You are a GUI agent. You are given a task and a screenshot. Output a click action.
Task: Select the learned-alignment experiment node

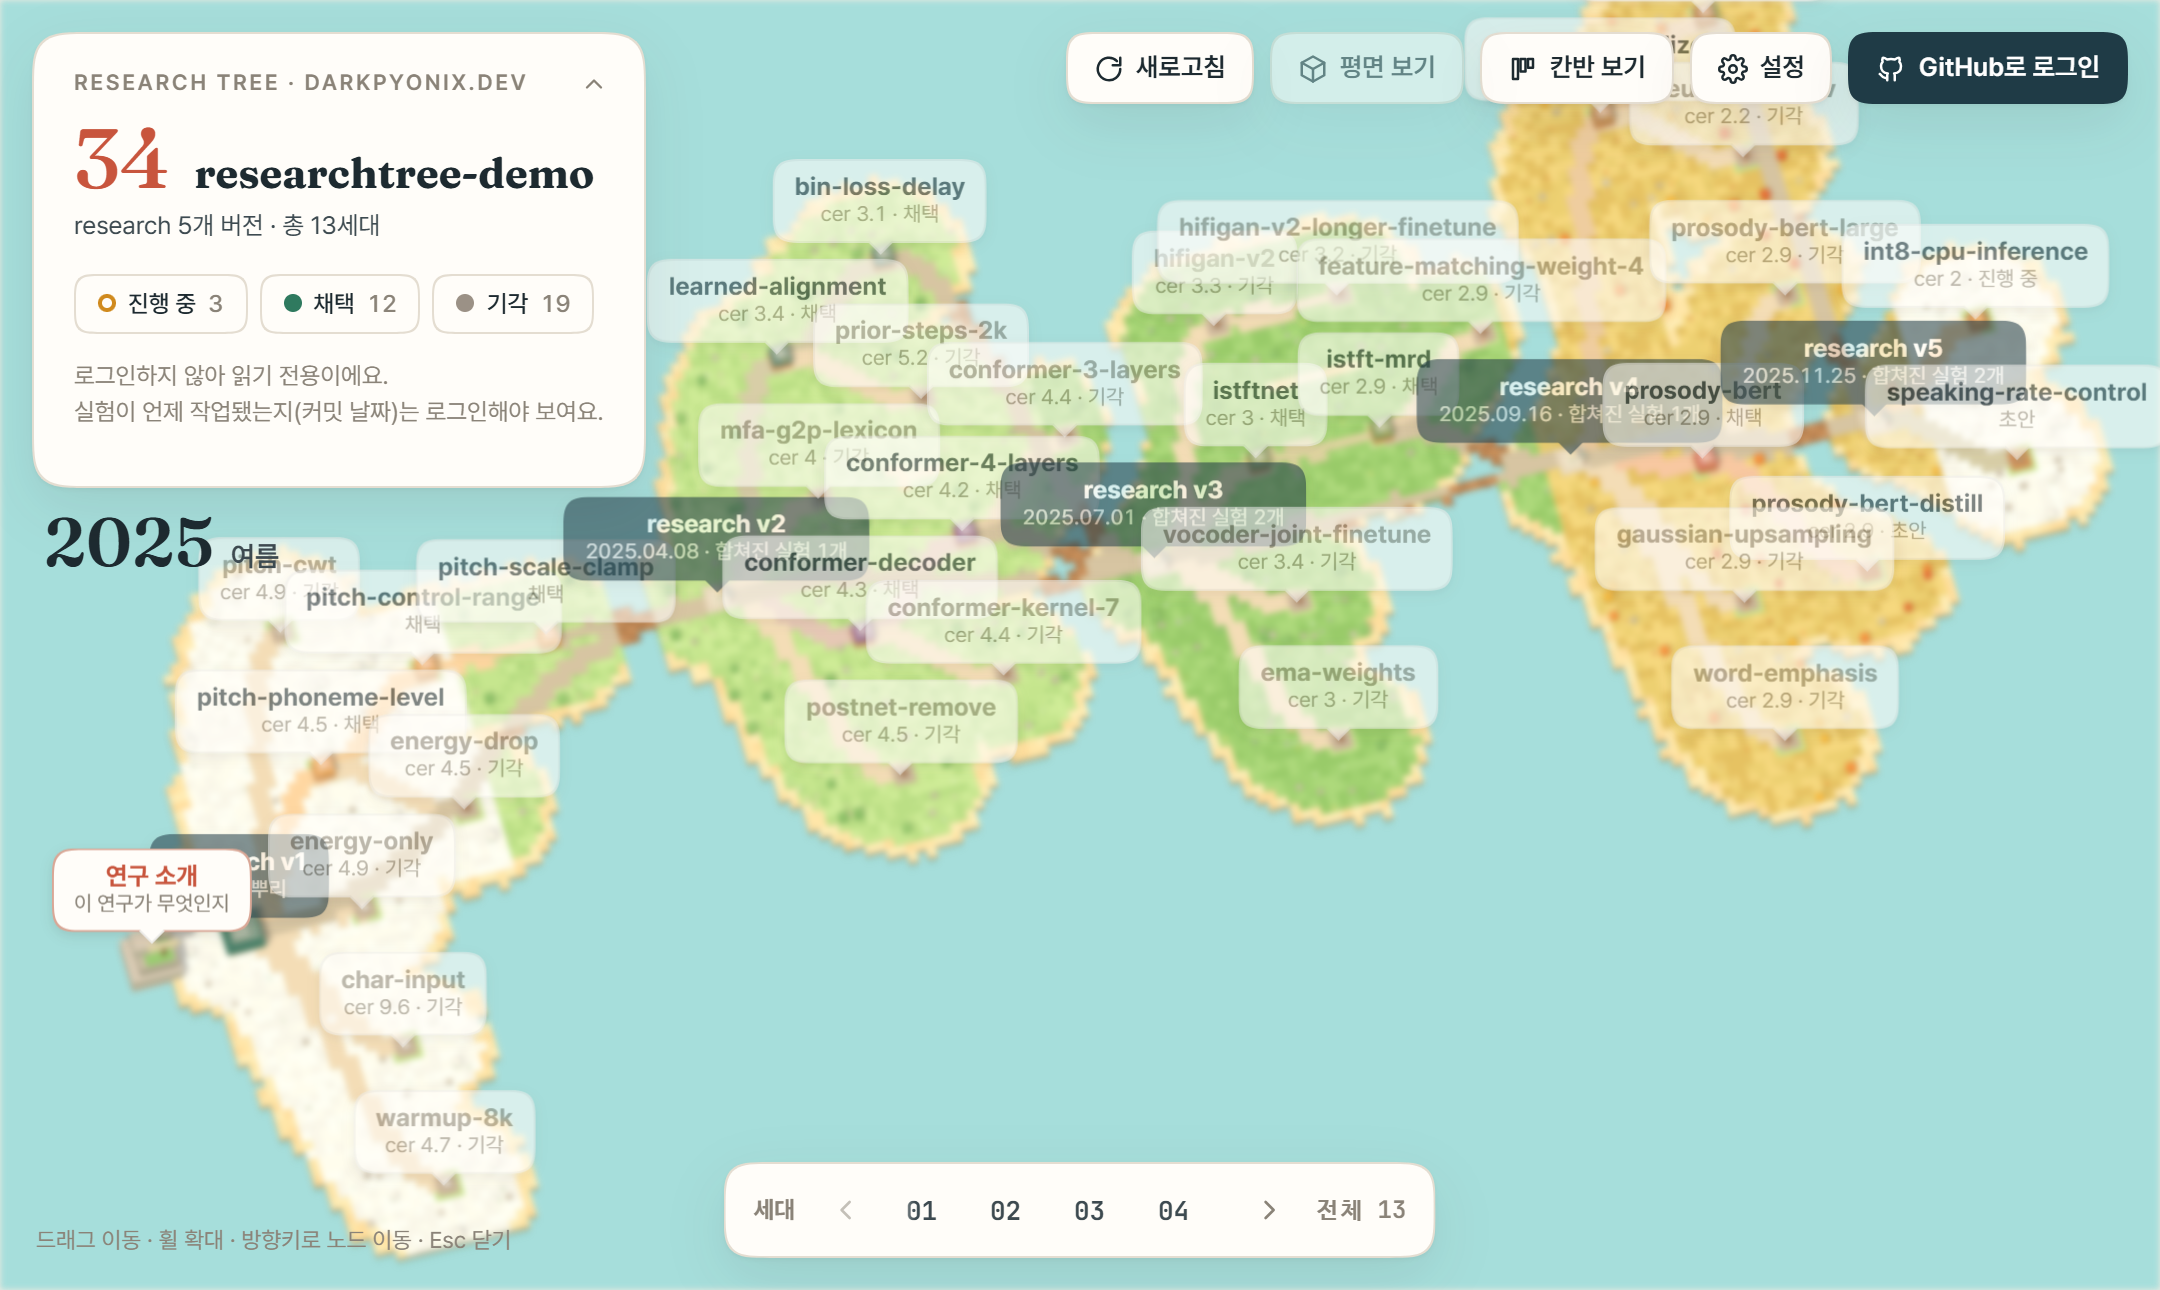[x=777, y=299]
